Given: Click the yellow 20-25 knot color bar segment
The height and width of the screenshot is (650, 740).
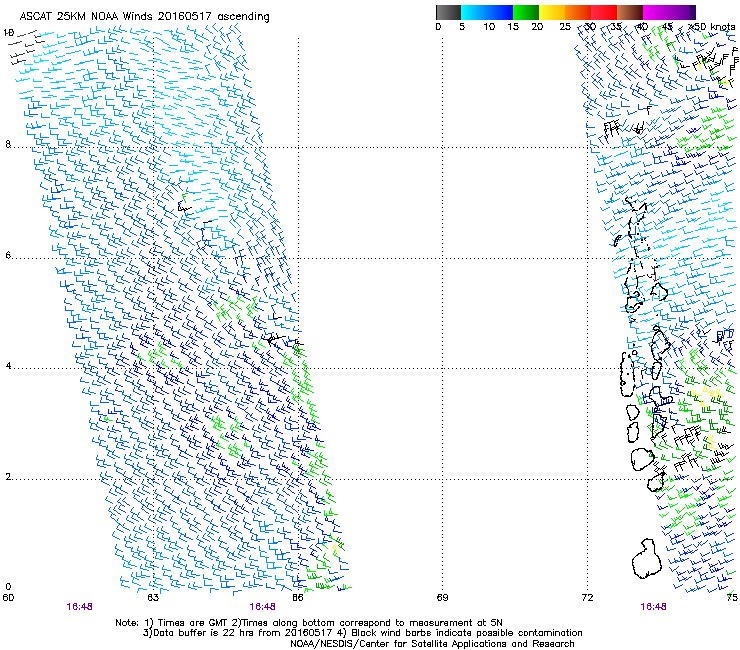Looking at the screenshot, I should coord(552,12).
